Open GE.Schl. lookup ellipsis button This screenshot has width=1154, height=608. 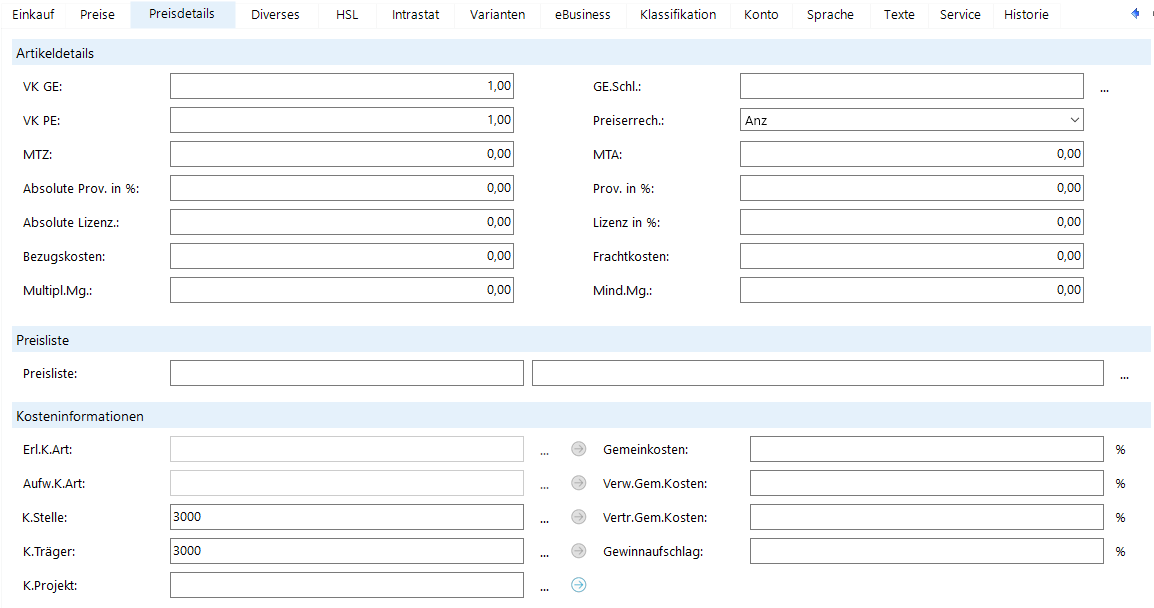[1105, 88]
